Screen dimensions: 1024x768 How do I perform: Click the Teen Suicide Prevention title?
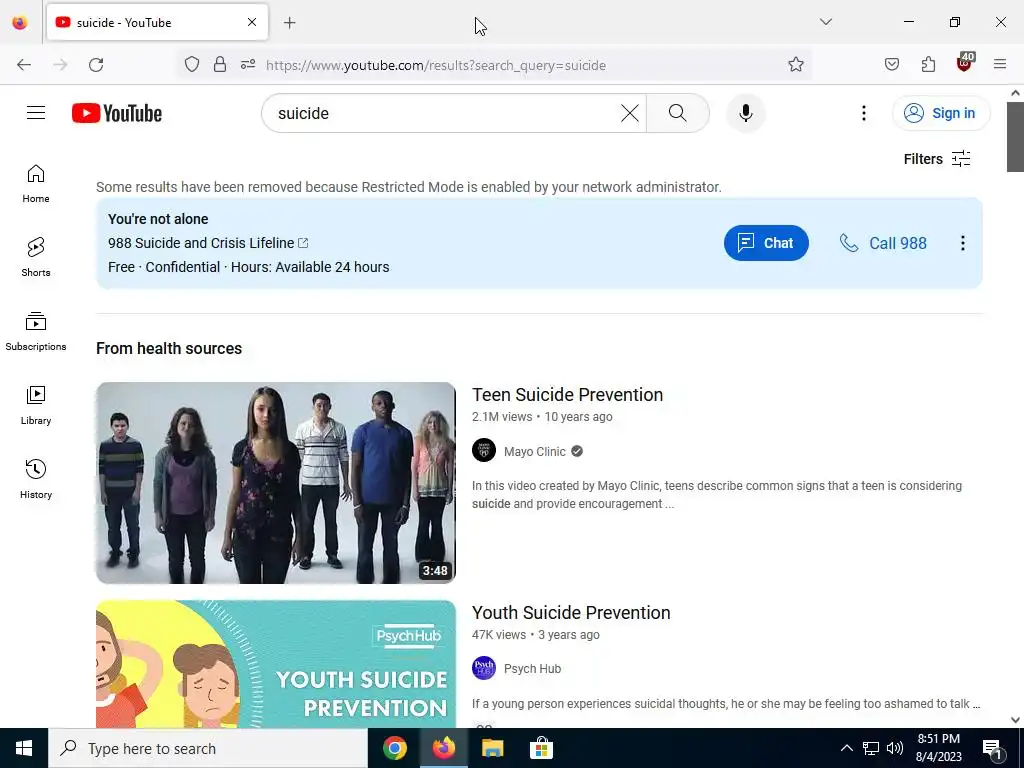[x=568, y=394]
